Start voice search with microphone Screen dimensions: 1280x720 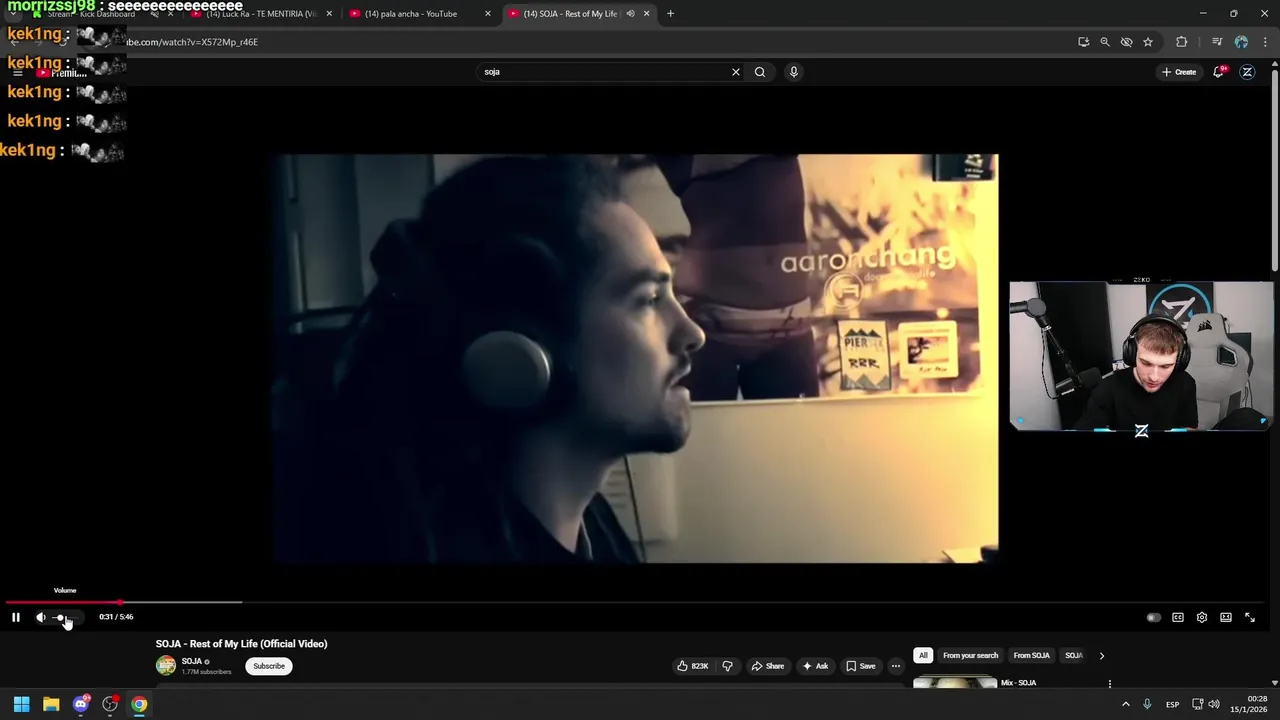(794, 72)
